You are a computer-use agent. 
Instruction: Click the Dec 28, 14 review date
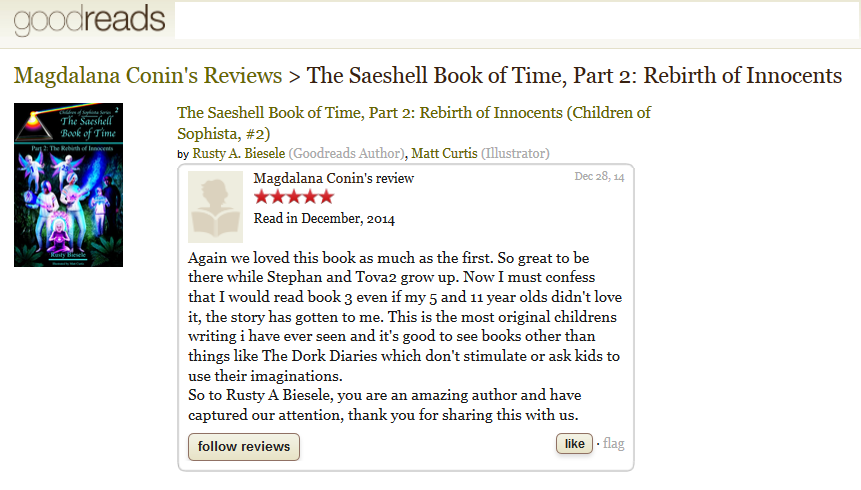tap(599, 177)
